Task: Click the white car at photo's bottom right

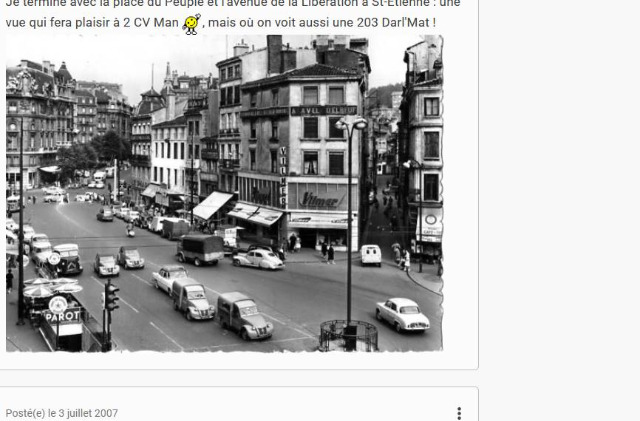Action: coord(402,313)
